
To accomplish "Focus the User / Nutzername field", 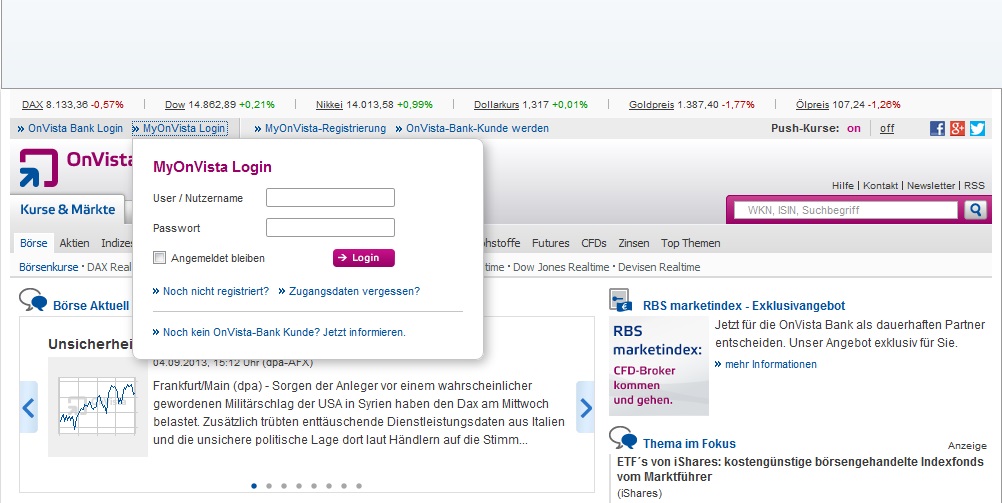I will click(x=330, y=197).
